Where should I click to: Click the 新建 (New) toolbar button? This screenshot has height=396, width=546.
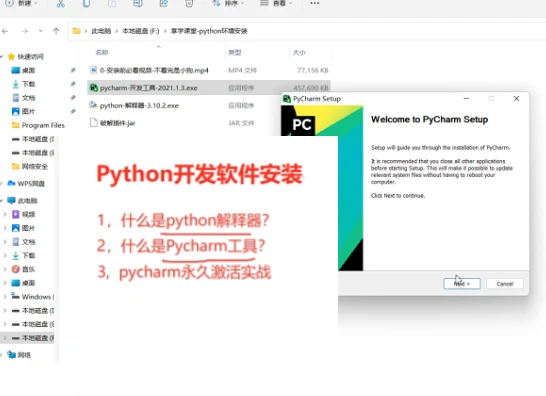[21, 3]
